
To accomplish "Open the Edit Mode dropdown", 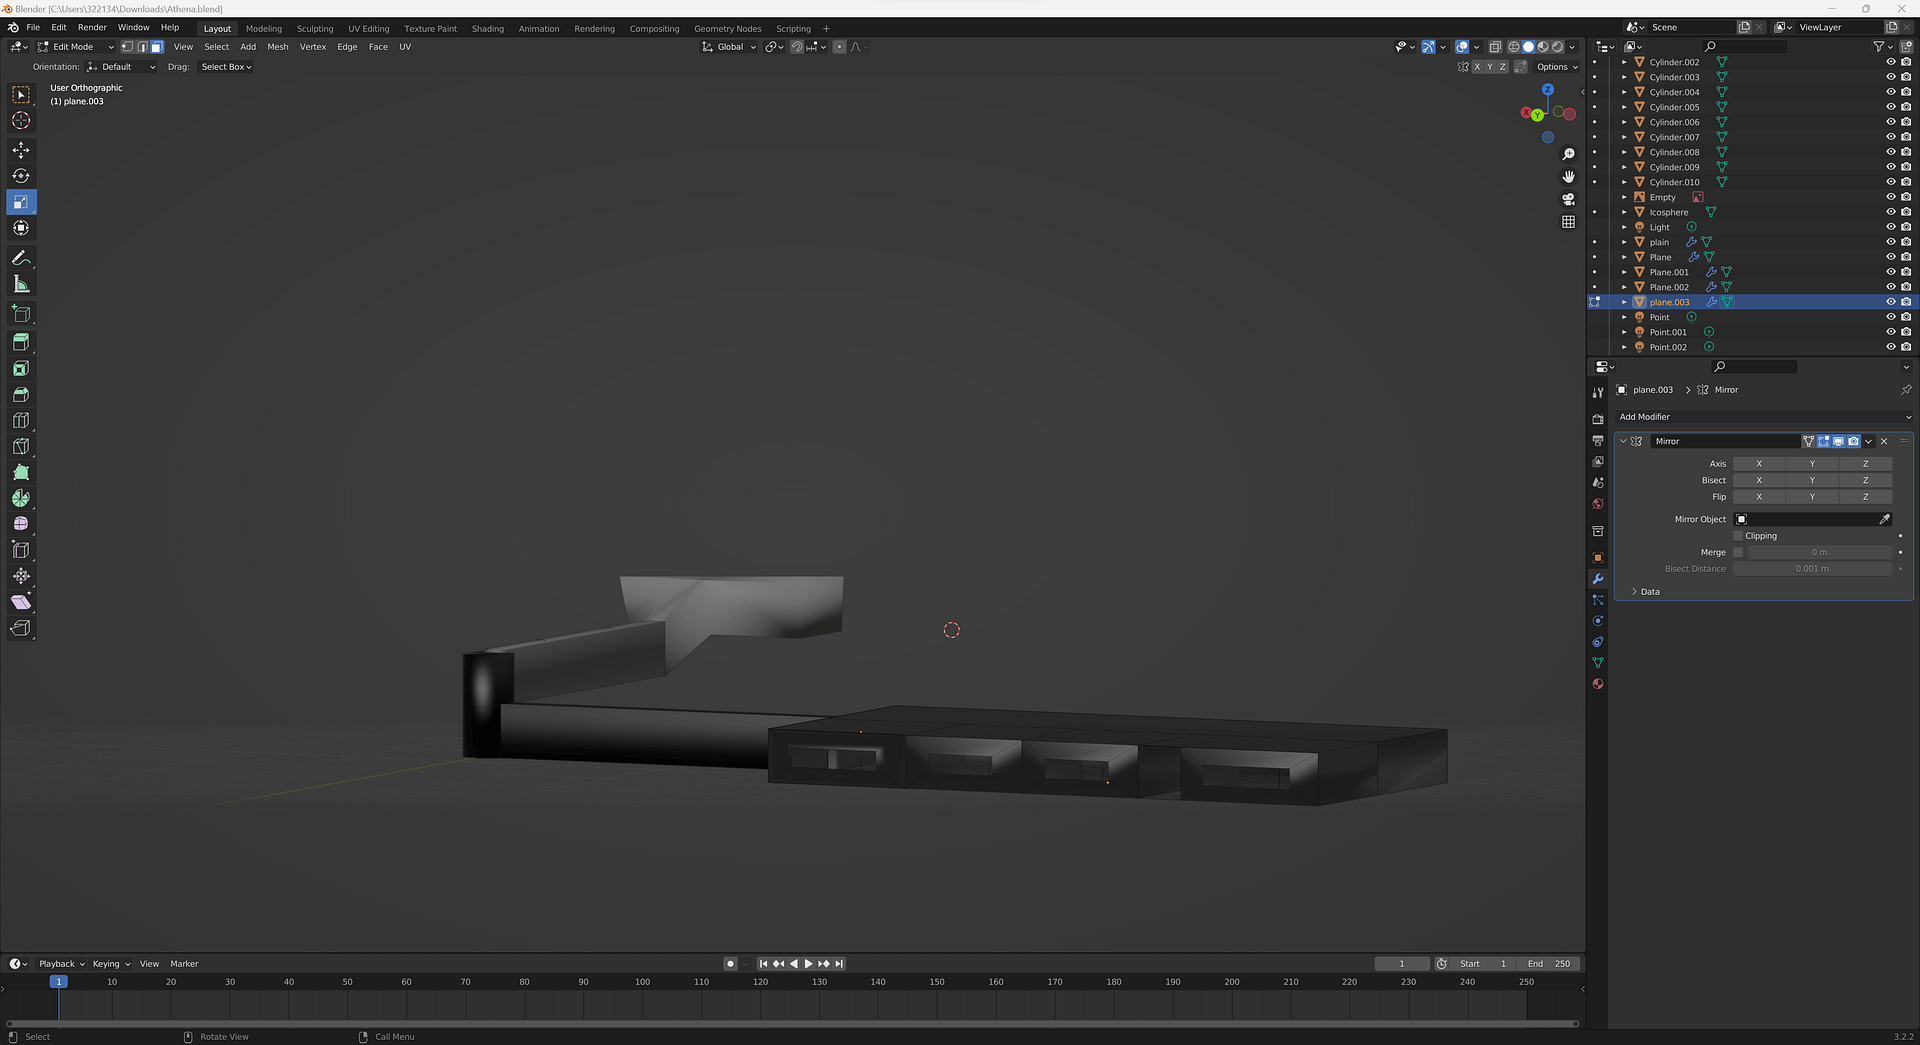I will (76, 47).
